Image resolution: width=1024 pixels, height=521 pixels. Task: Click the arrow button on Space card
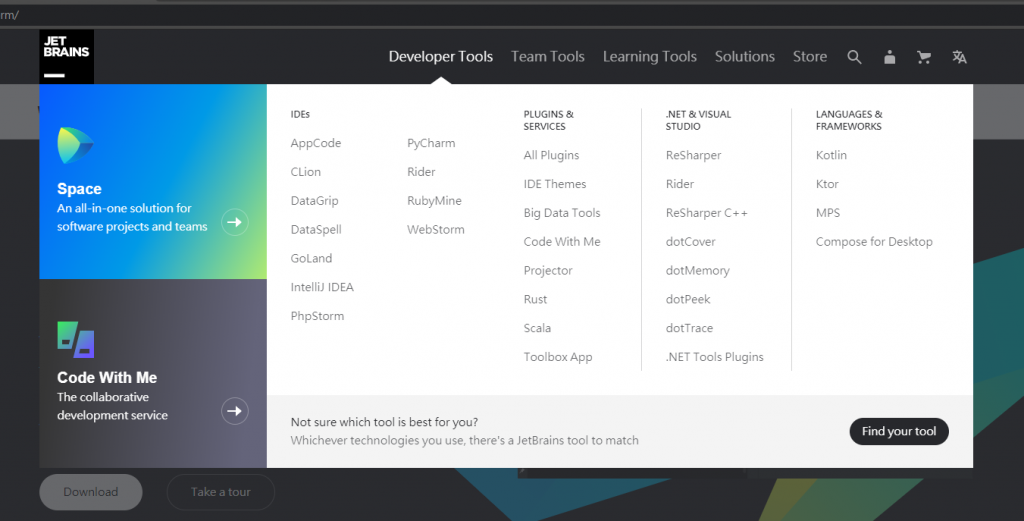pos(234,222)
